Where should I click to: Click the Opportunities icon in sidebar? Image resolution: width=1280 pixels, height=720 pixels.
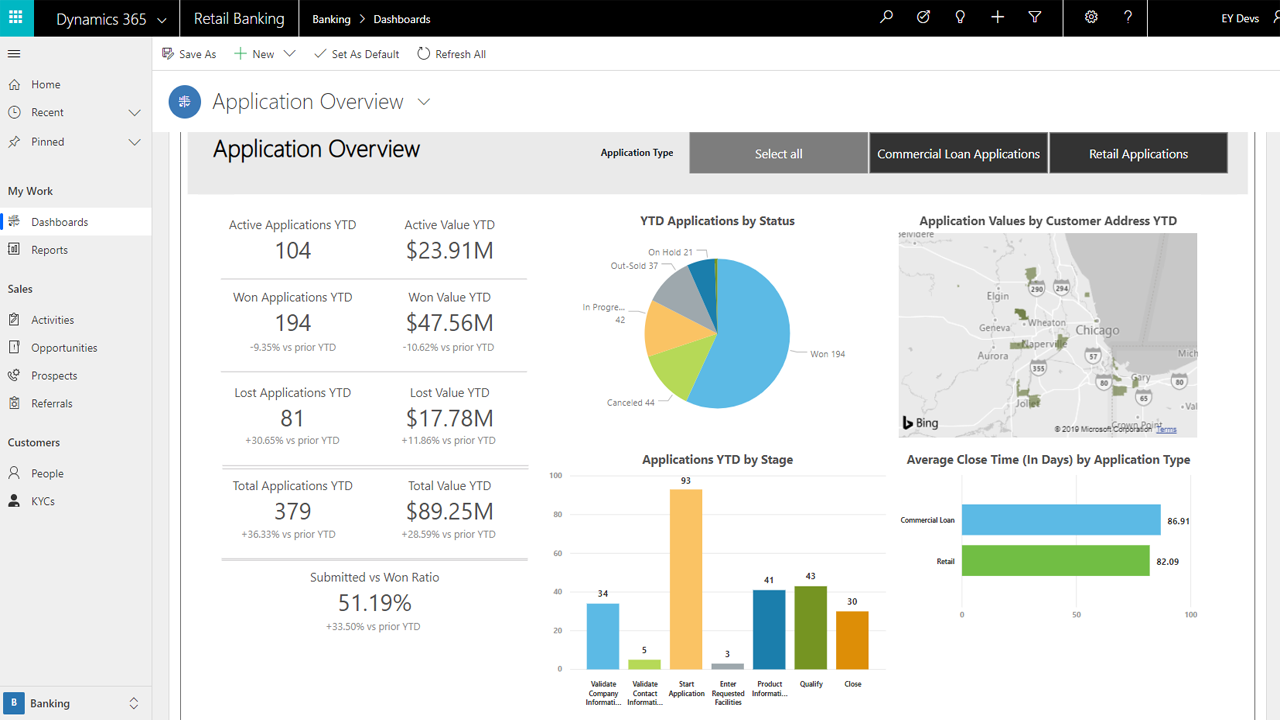click(x=14, y=348)
